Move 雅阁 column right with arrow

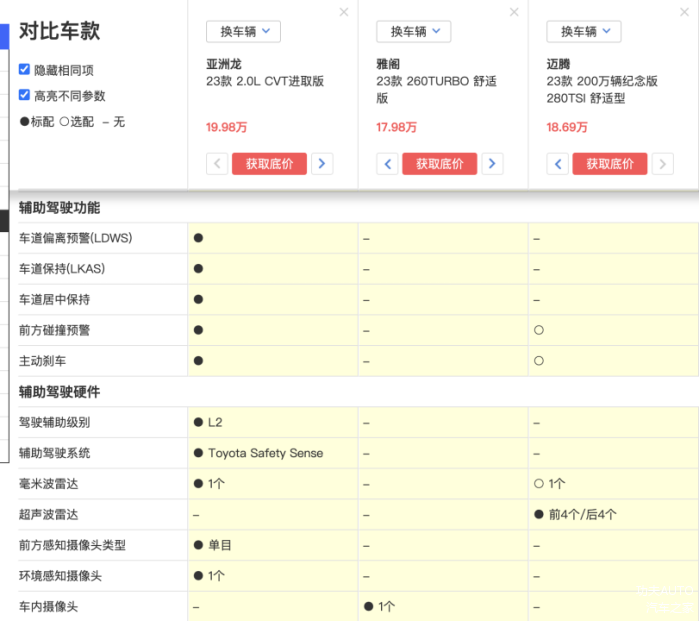492,164
